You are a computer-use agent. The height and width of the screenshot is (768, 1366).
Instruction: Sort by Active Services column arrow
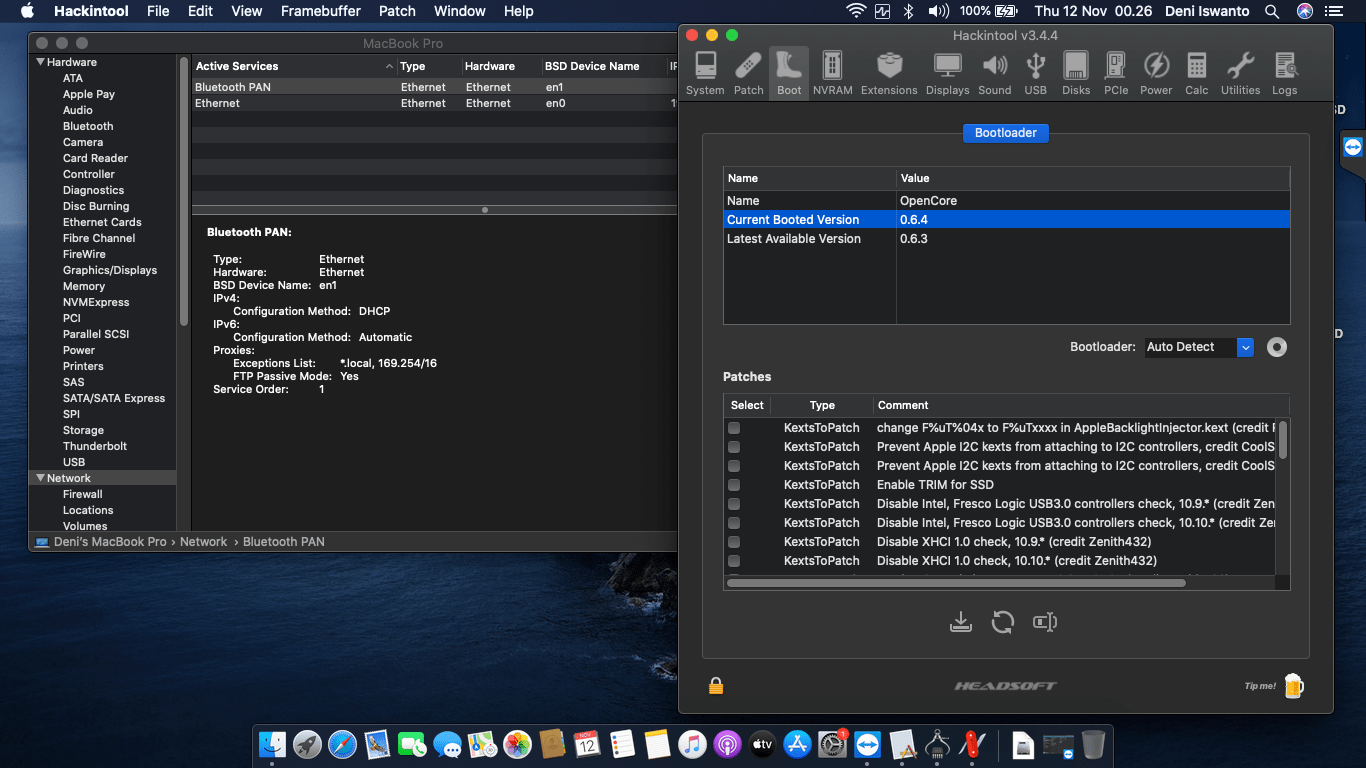pyautogui.click(x=389, y=66)
